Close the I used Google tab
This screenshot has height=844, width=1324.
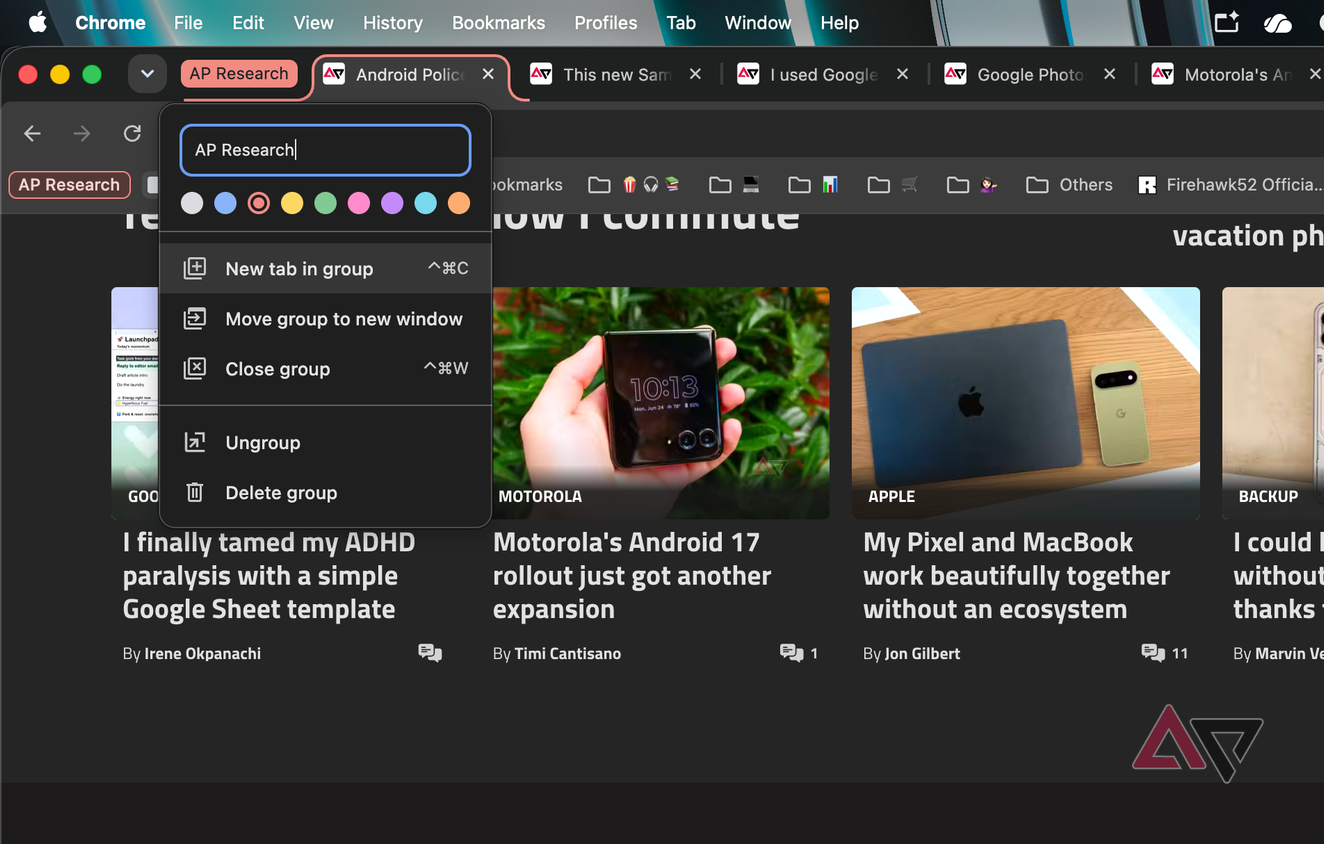click(x=902, y=74)
